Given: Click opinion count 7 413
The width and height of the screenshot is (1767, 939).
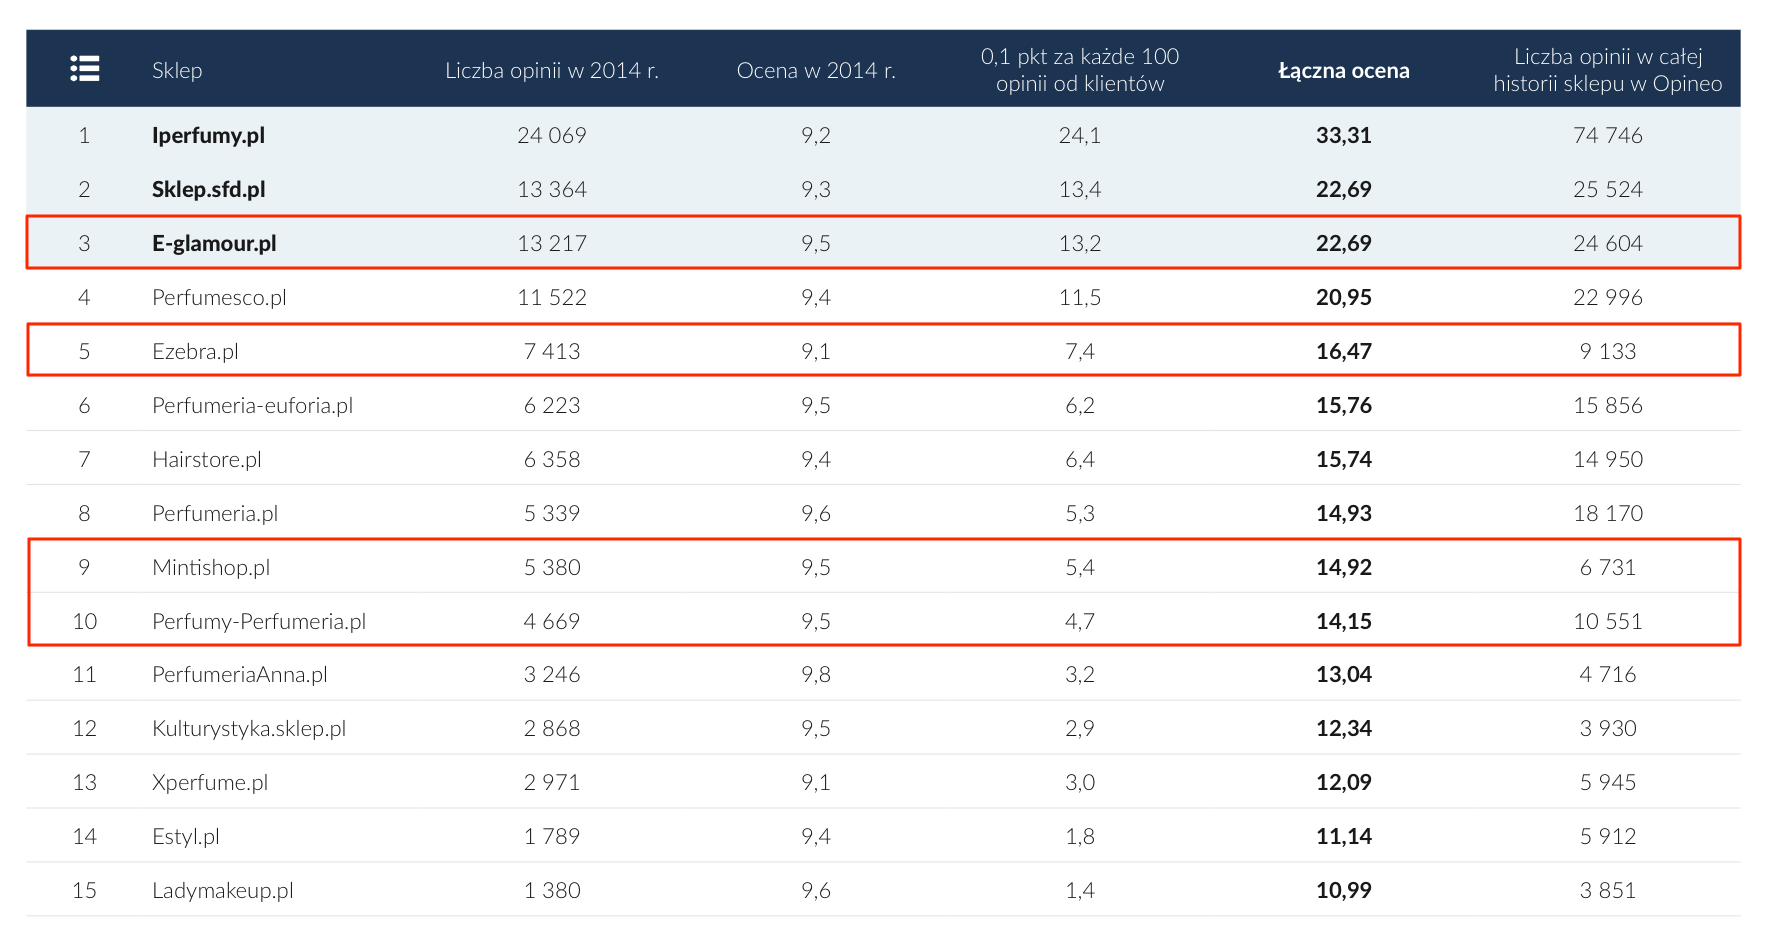Looking at the screenshot, I should pos(552,351).
